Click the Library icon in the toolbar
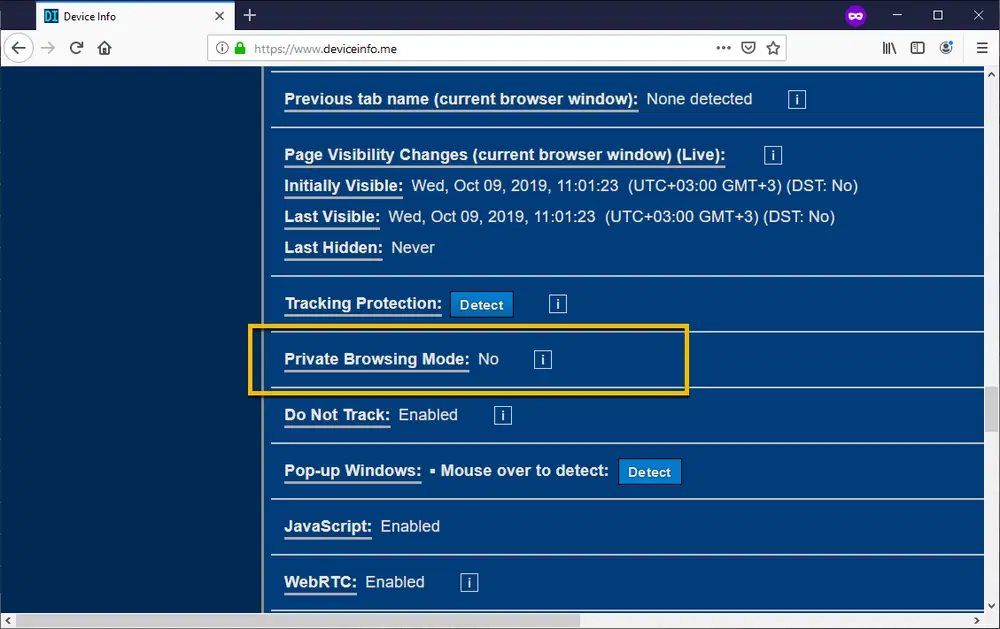This screenshot has height=629, width=1000. tap(889, 47)
